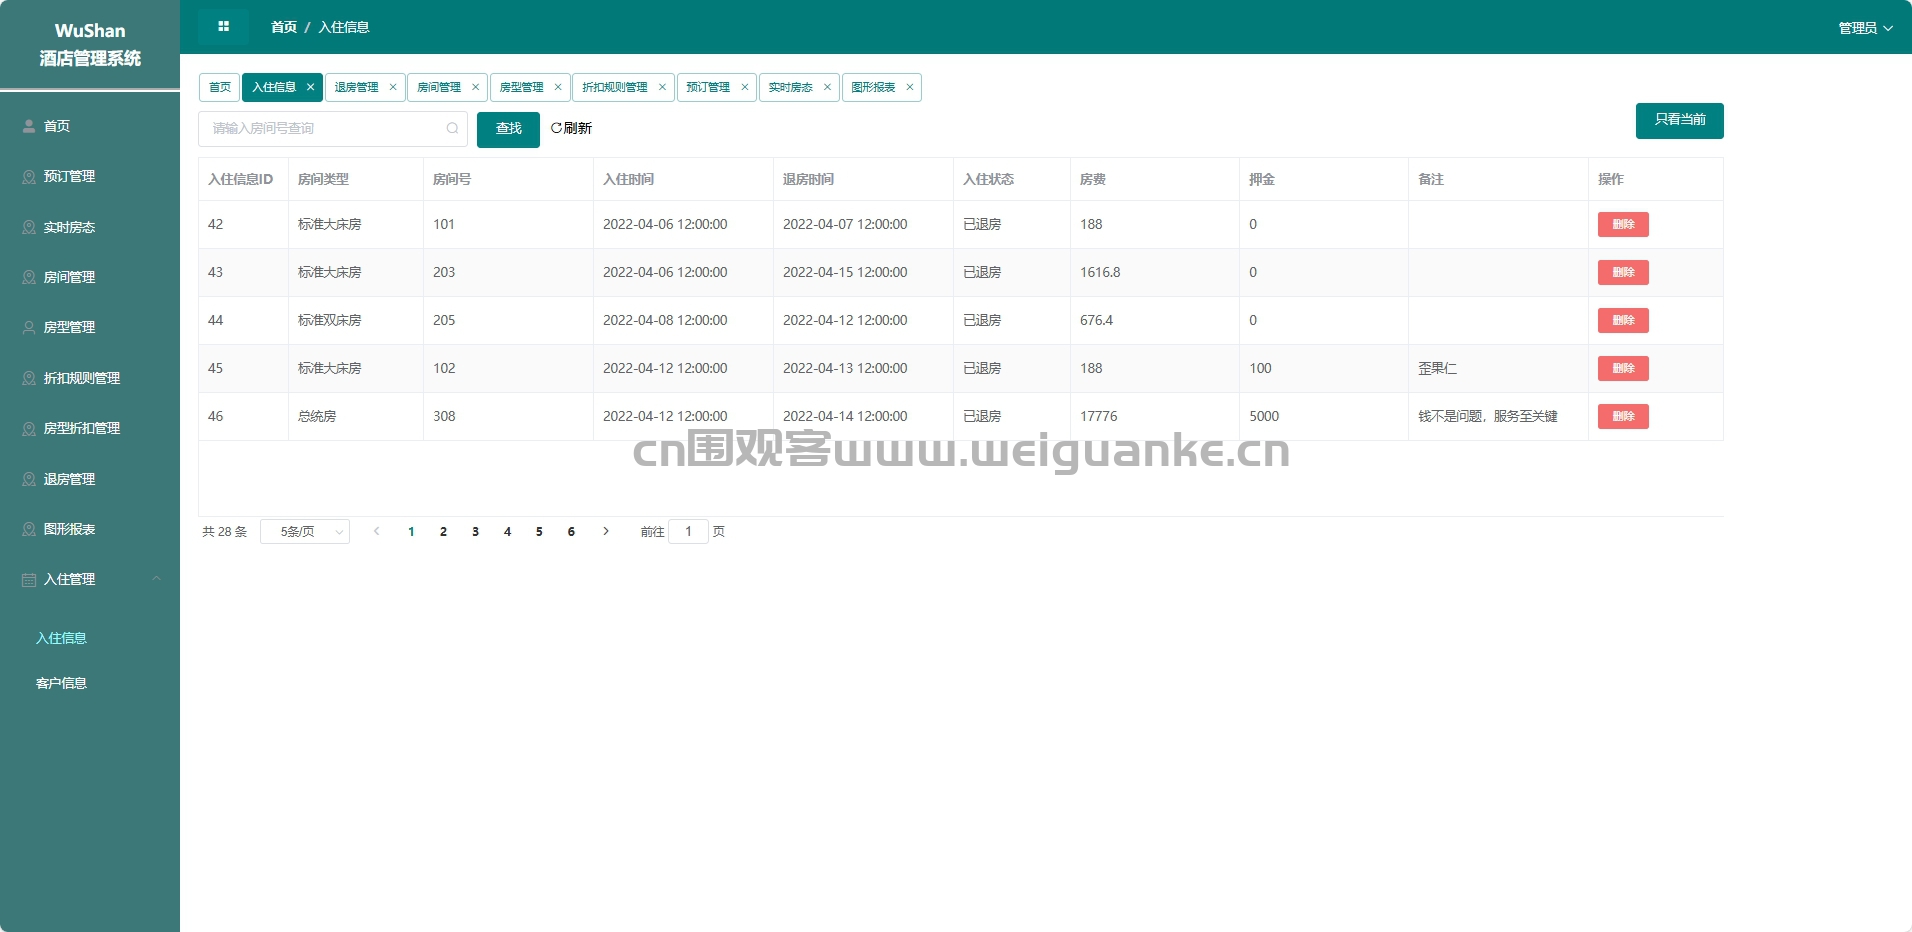Image resolution: width=1912 pixels, height=932 pixels.
Task: Close the 实时房态 tab
Action: 827,87
